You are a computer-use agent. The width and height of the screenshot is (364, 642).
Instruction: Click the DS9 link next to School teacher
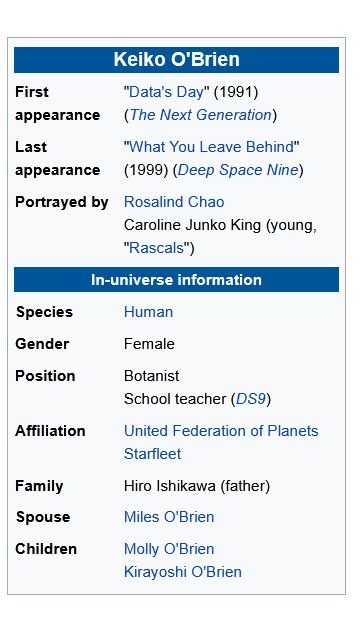click(x=251, y=399)
